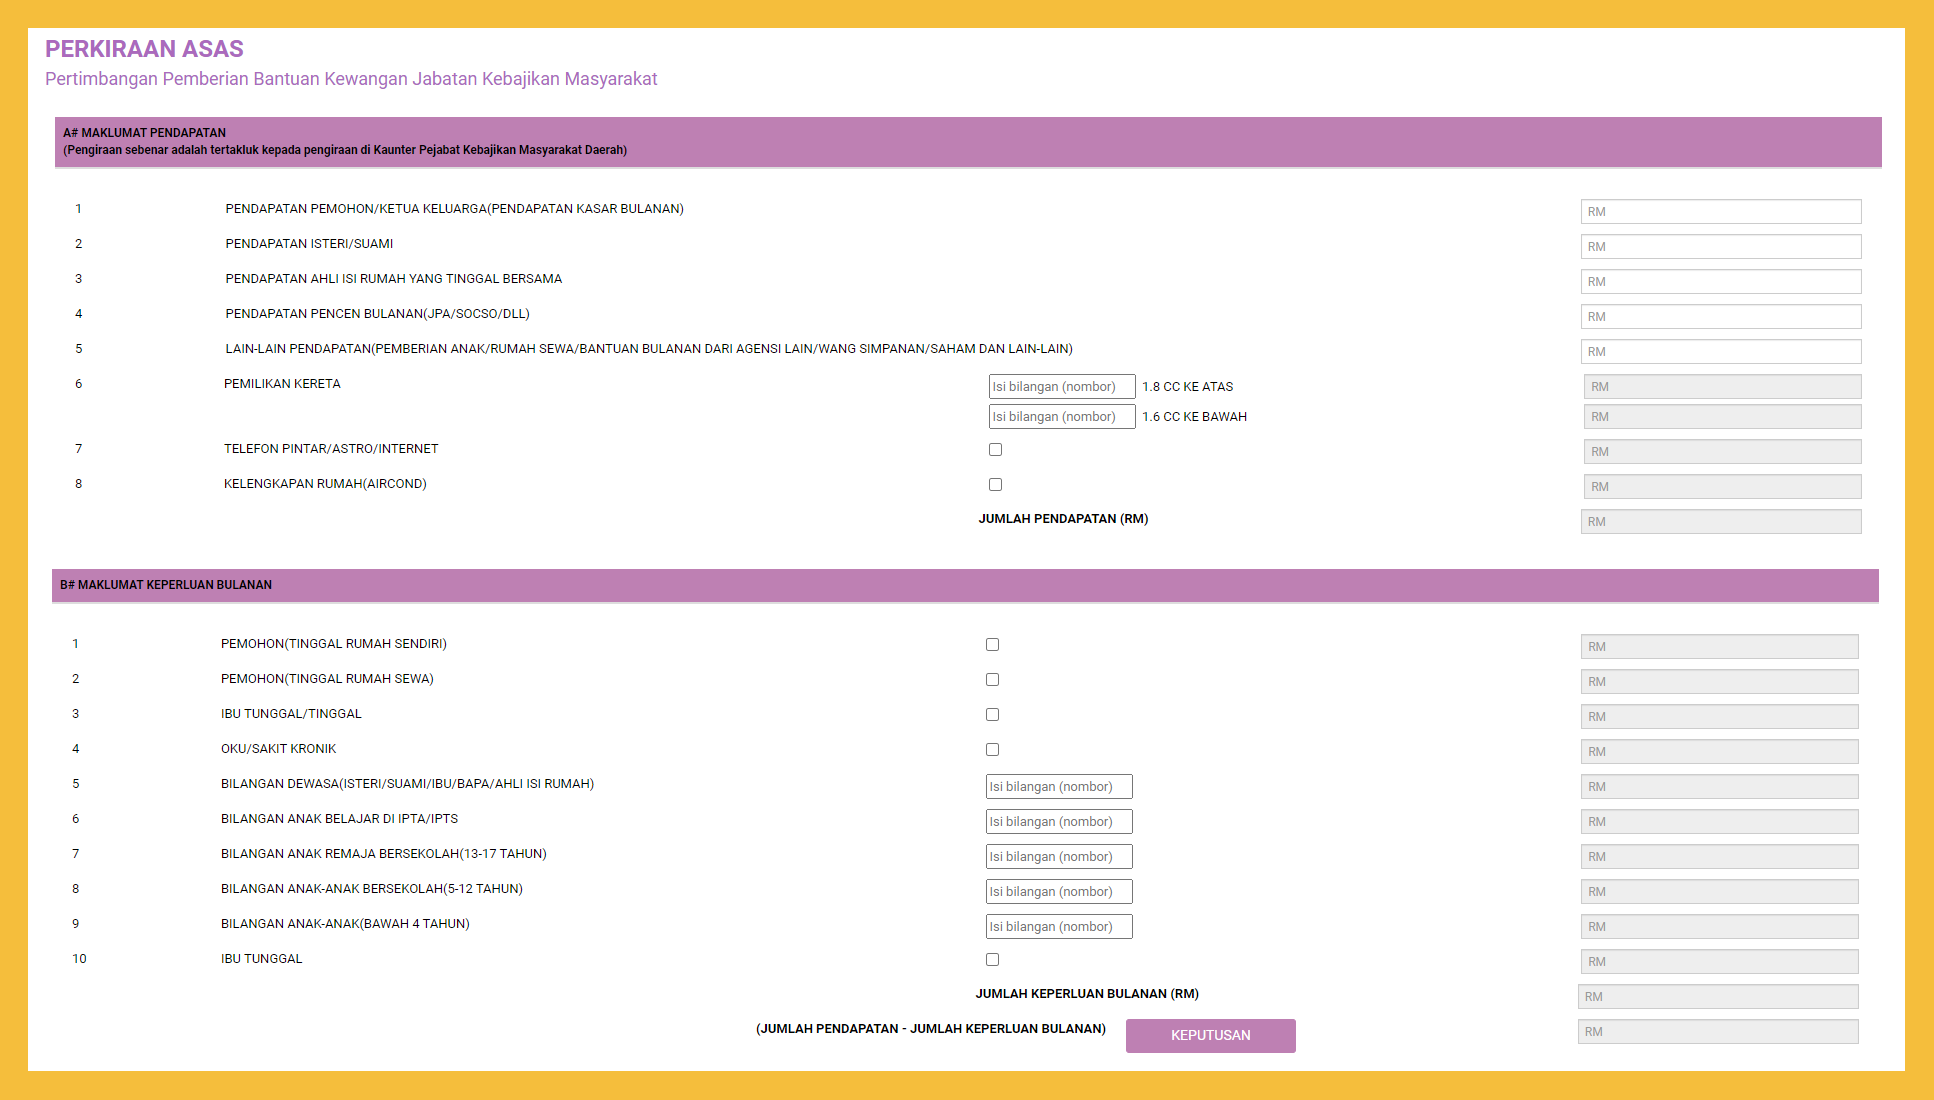Select the Pemohon (Tinggal Rumah Sewa) checkbox
Image resolution: width=1934 pixels, height=1100 pixels.
tap(992, 680)
